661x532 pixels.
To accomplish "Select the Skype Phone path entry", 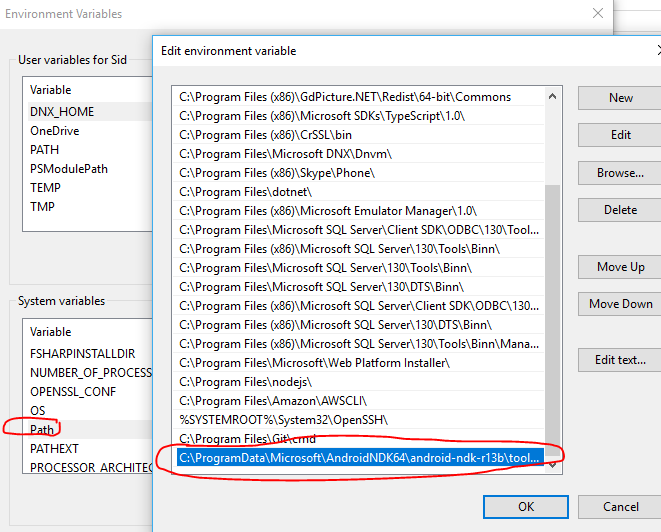I will pyautogui.click(x=358, y=173).
